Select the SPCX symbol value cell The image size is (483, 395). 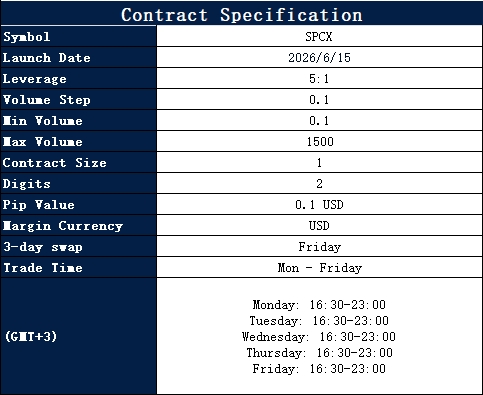pos(319,37)
